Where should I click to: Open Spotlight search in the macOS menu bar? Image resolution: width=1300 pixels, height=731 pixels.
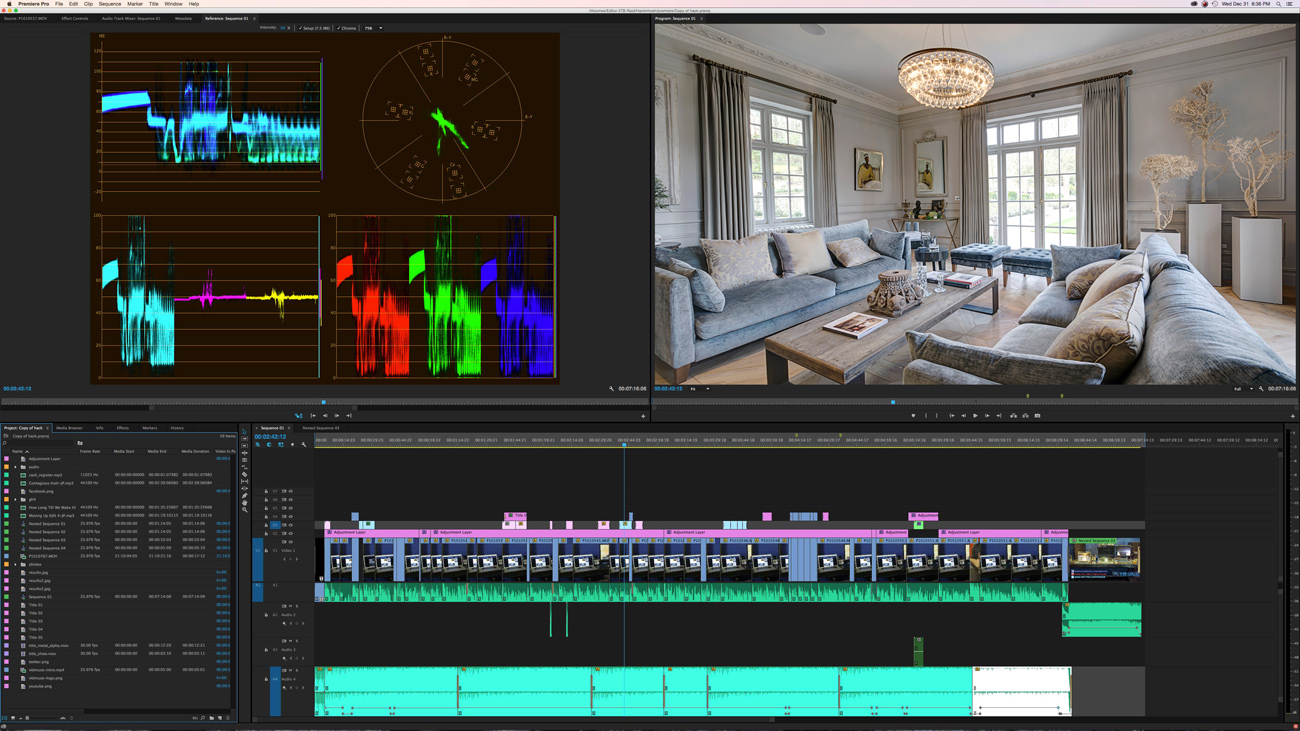1278,4
